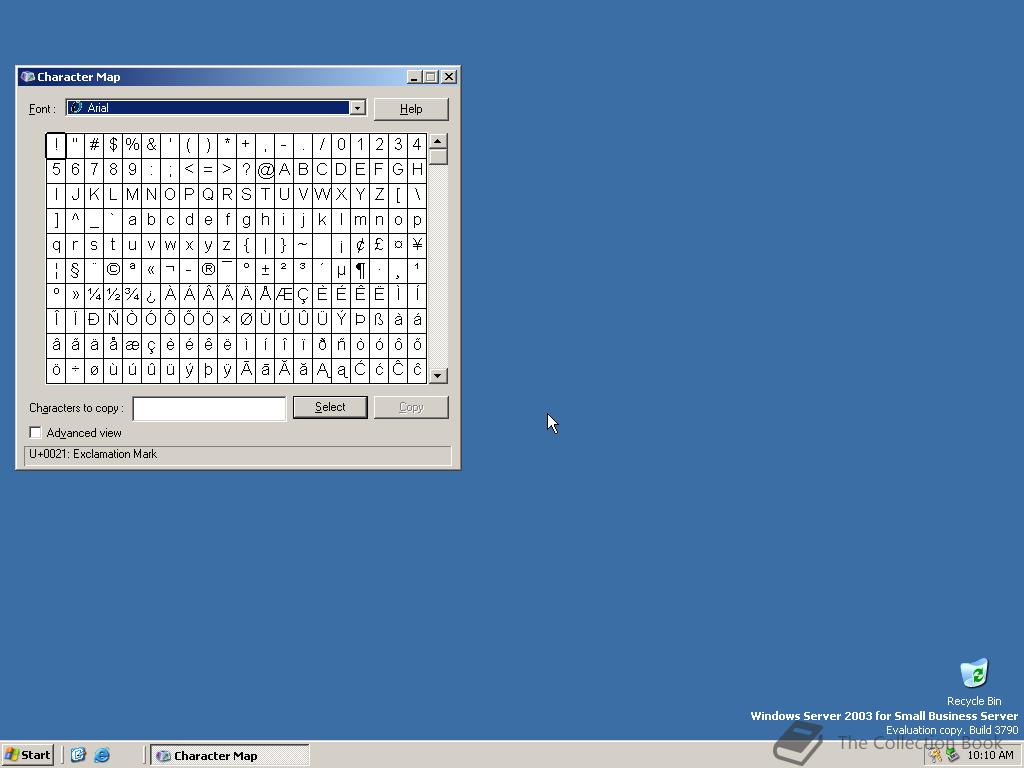
Task: Select the ¢ cent sign cell
Action: (x=360, y=245)
